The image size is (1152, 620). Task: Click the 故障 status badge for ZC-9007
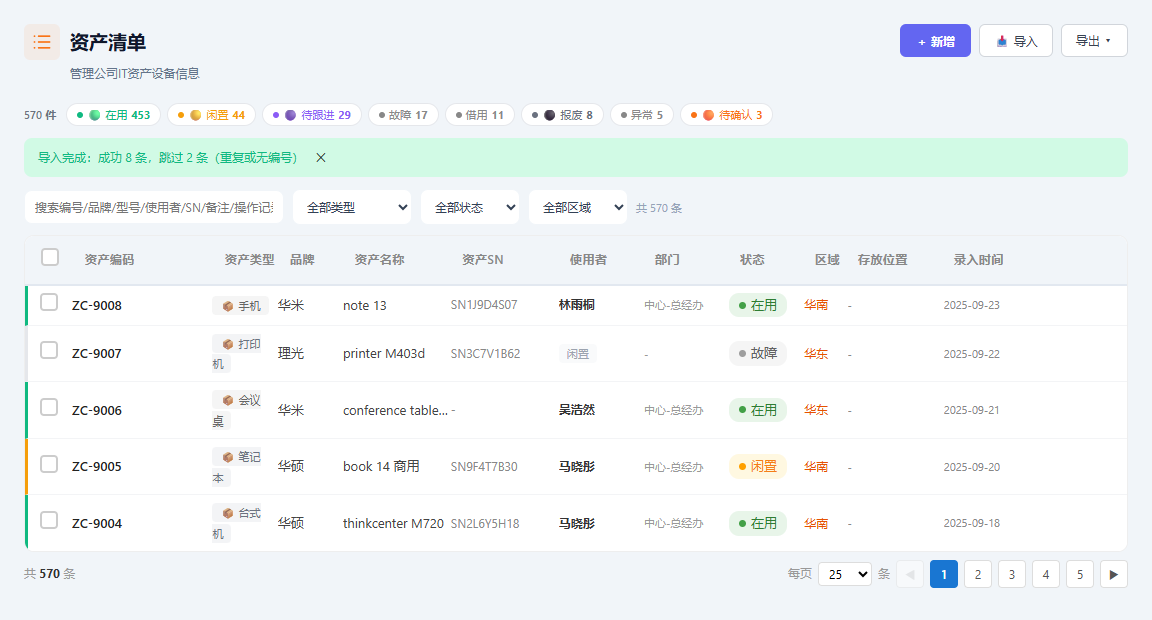(x=757, y=353)
